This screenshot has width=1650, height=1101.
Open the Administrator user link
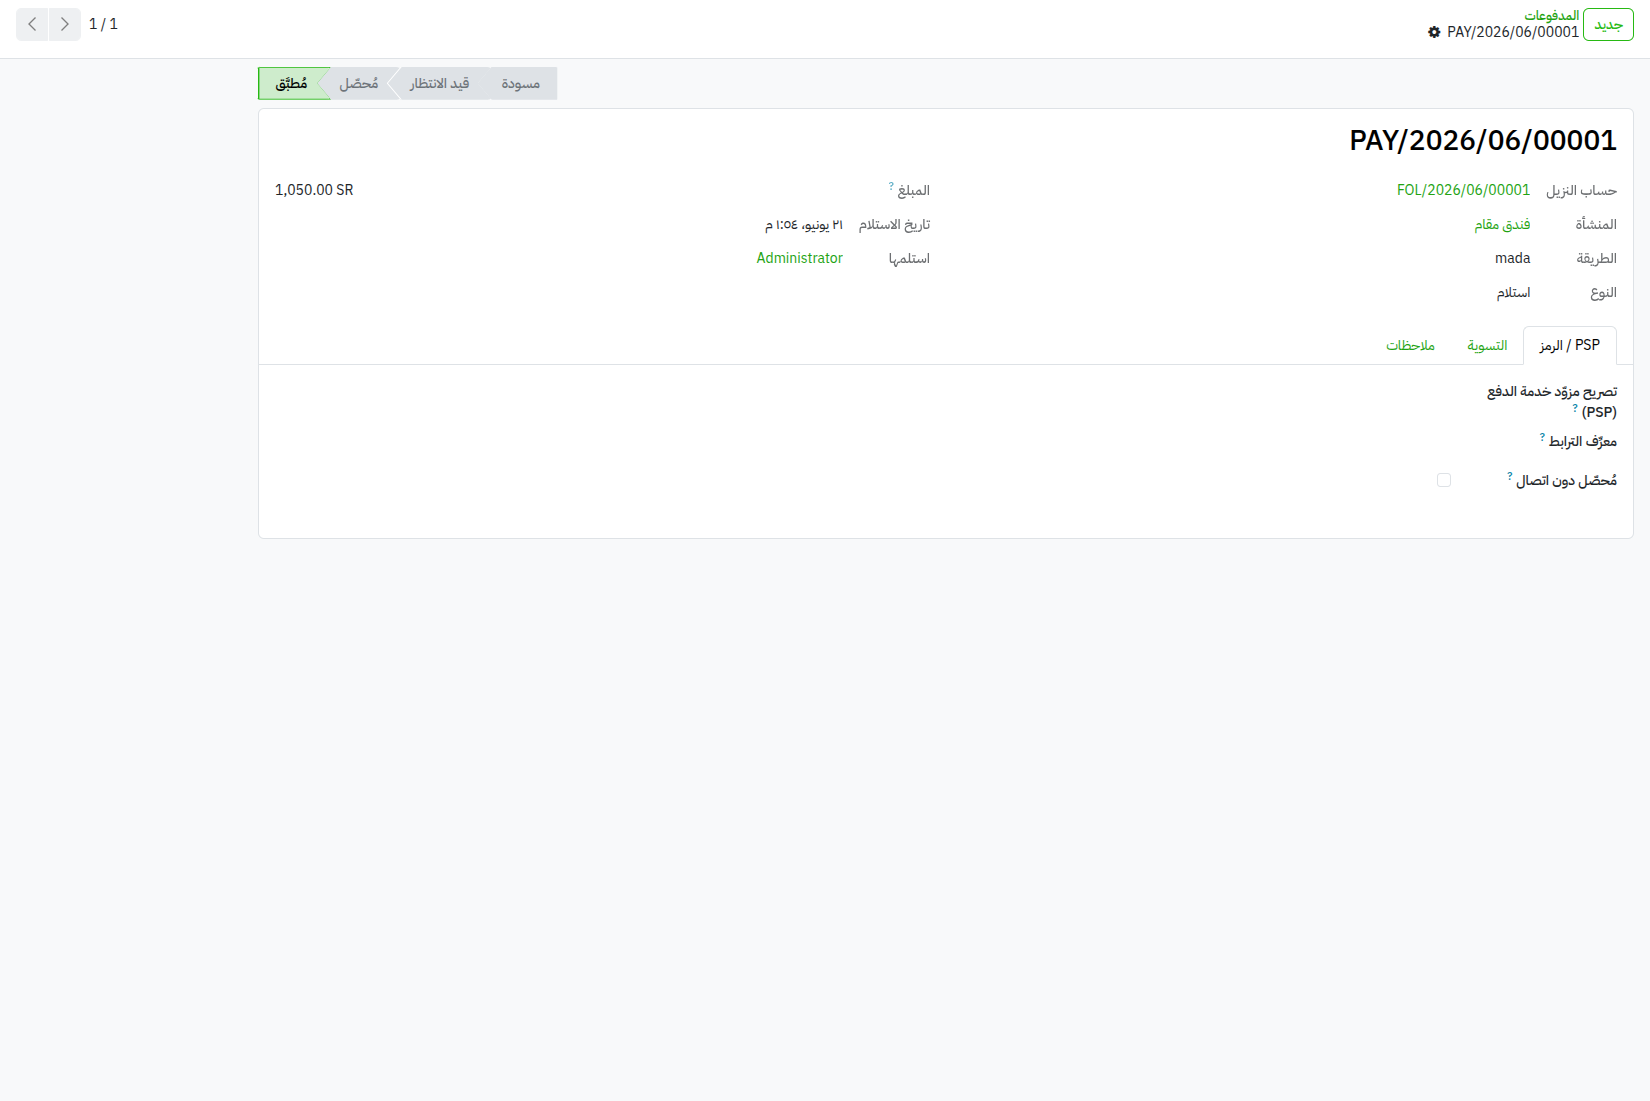[x=799, y=258]
